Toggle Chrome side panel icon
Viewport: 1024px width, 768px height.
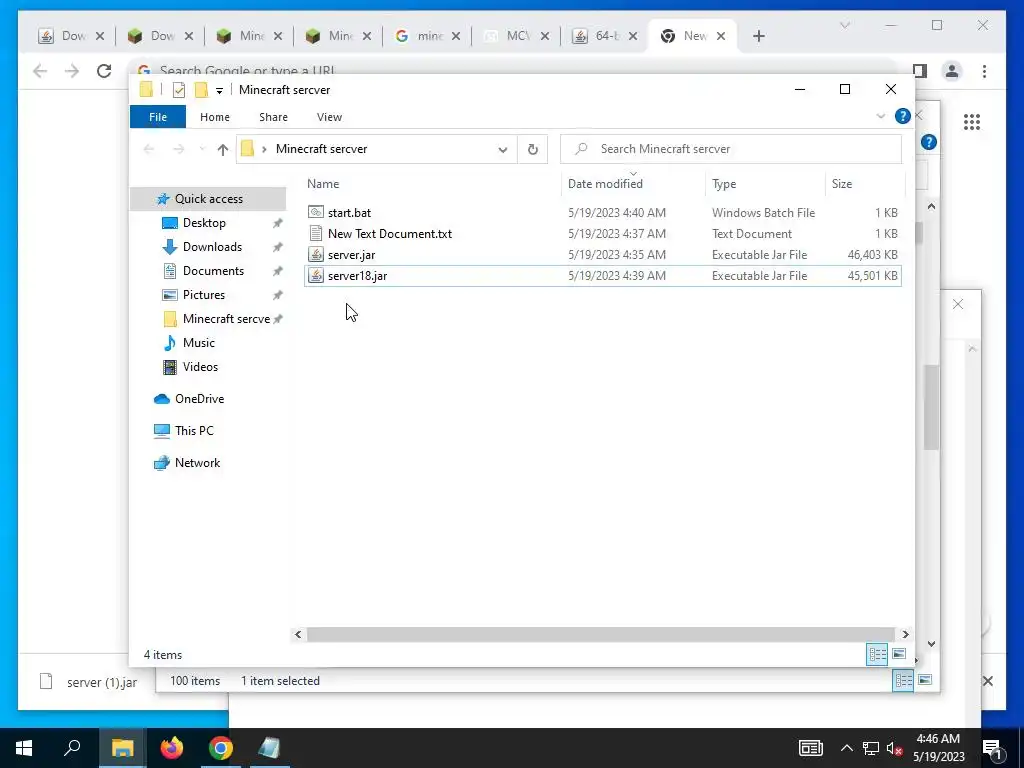(x=920, y=71)
